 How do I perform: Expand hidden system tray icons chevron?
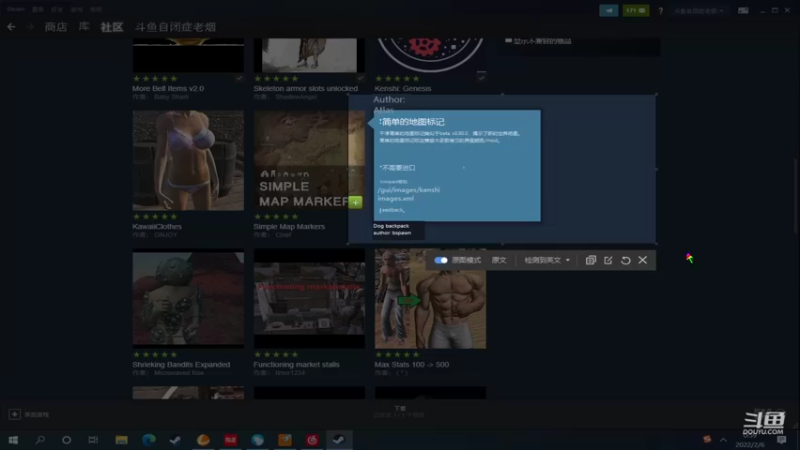point(723,440)
